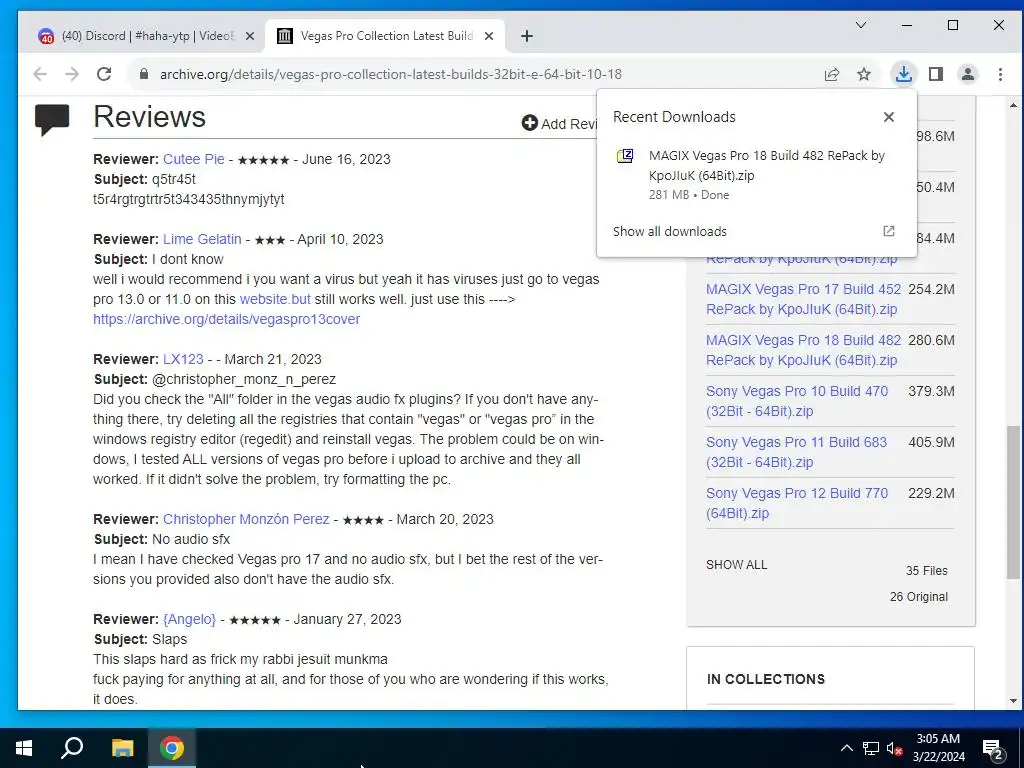This screenshot has width=1024, height=768.
Task: View site information padlock icon
Action: (x=144, y=74)
